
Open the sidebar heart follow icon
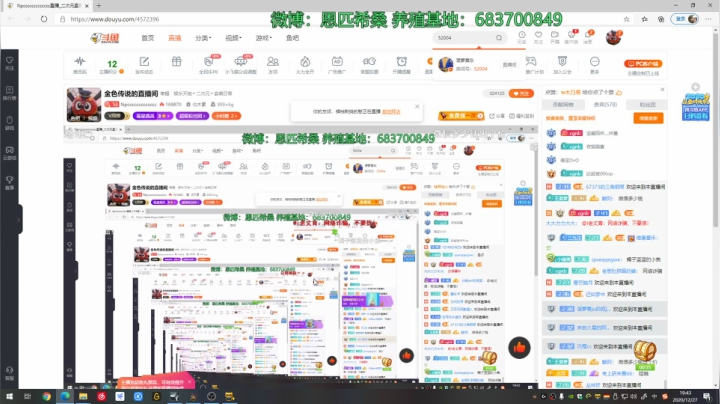pos(9,63)
